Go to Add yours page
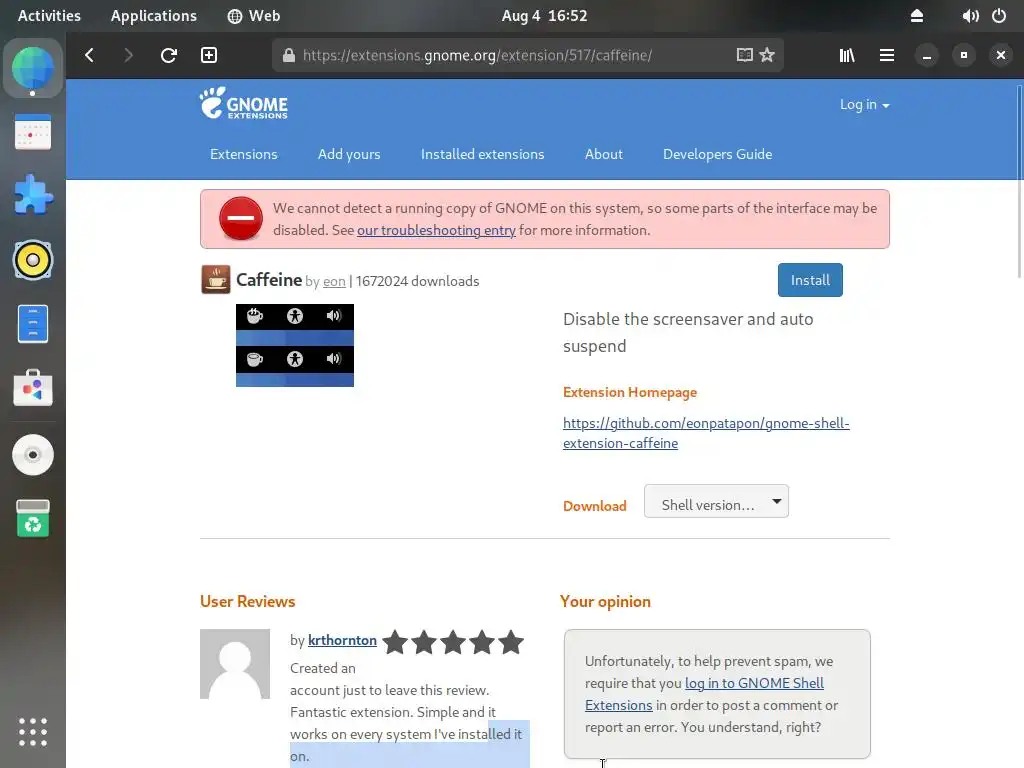The width and height of the screenshot is (1024, 768). click(349, 154)
